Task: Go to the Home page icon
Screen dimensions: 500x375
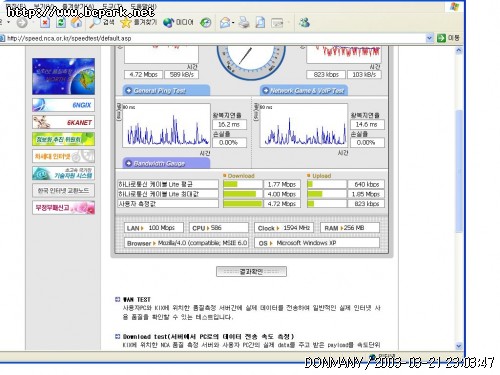Action: pyautogui.click(x=77, y=23)
